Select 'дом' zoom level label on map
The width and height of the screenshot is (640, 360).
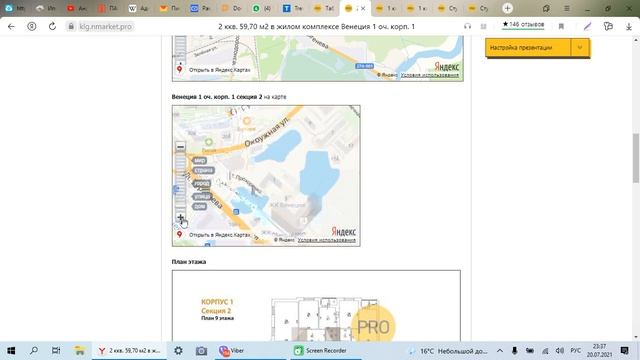tap(199, 207)
